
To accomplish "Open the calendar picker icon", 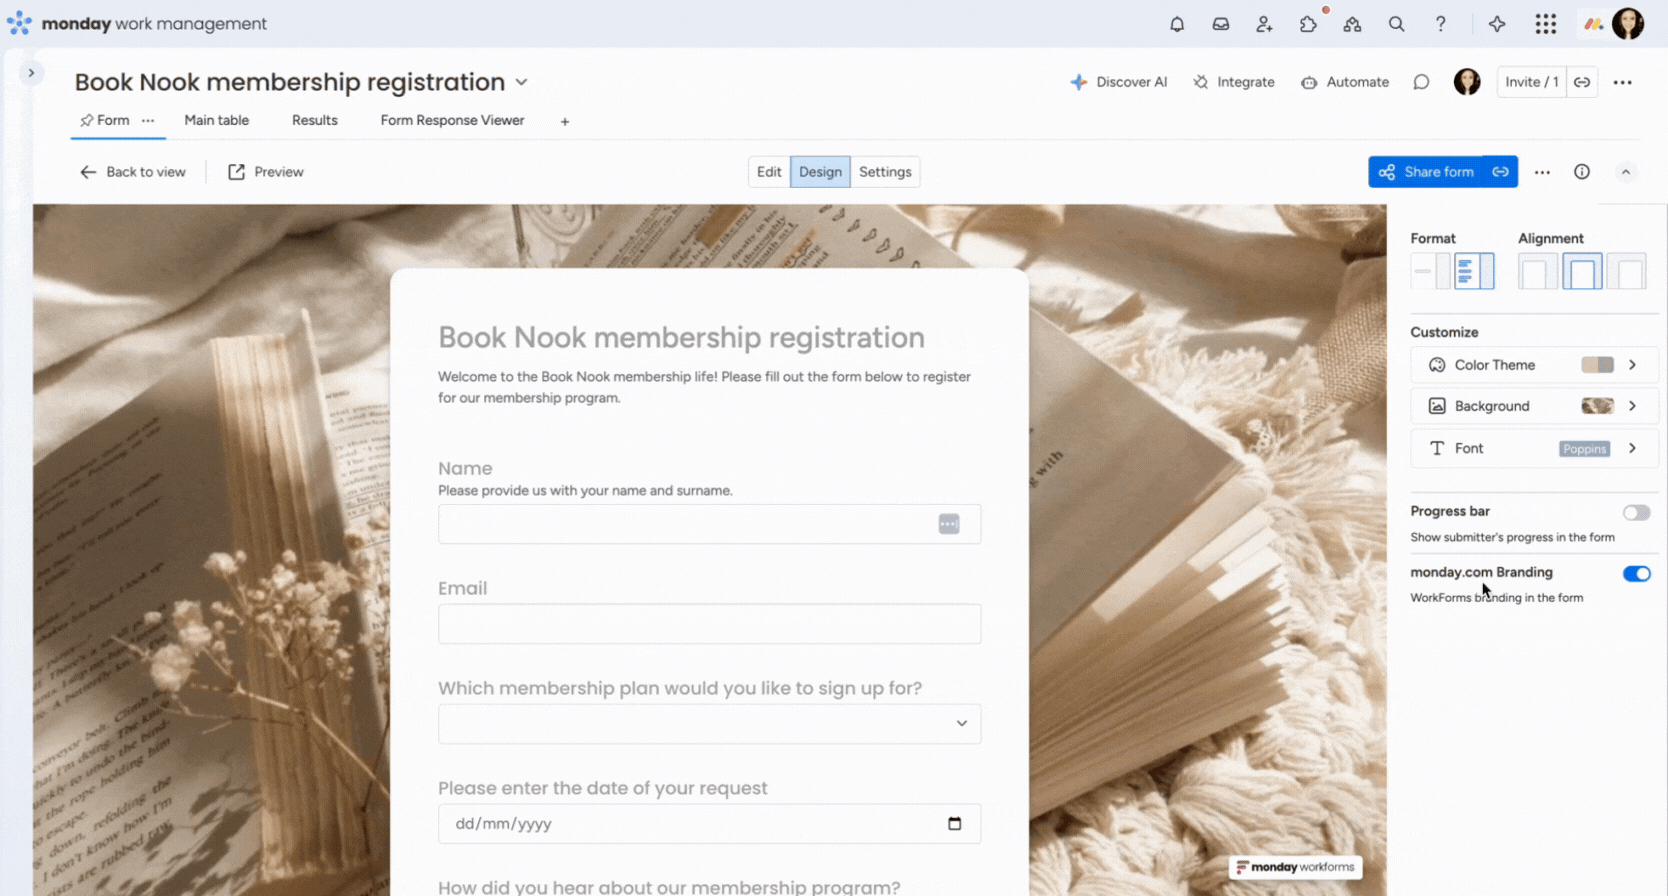I will tap(954, 824).
